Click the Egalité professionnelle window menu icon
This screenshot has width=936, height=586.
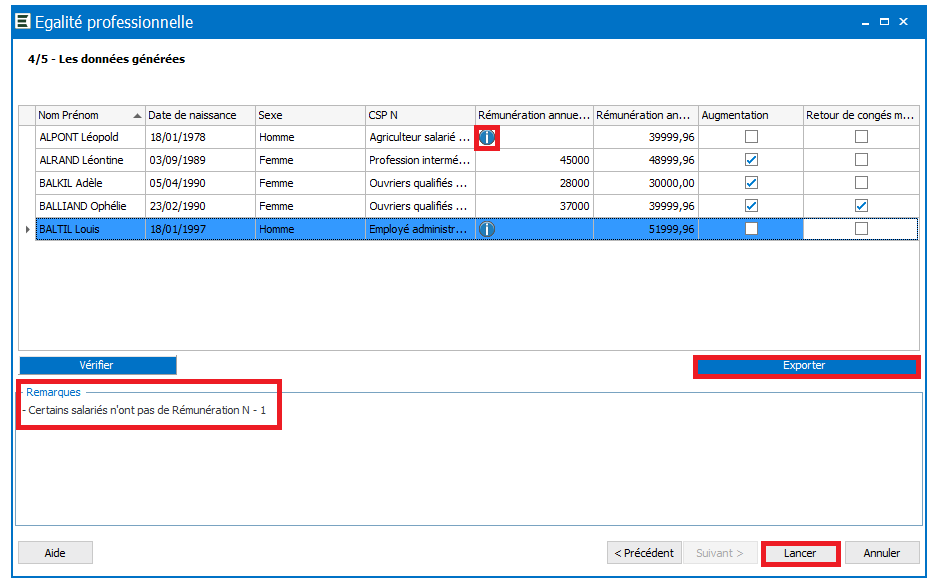tap(23, 21)
